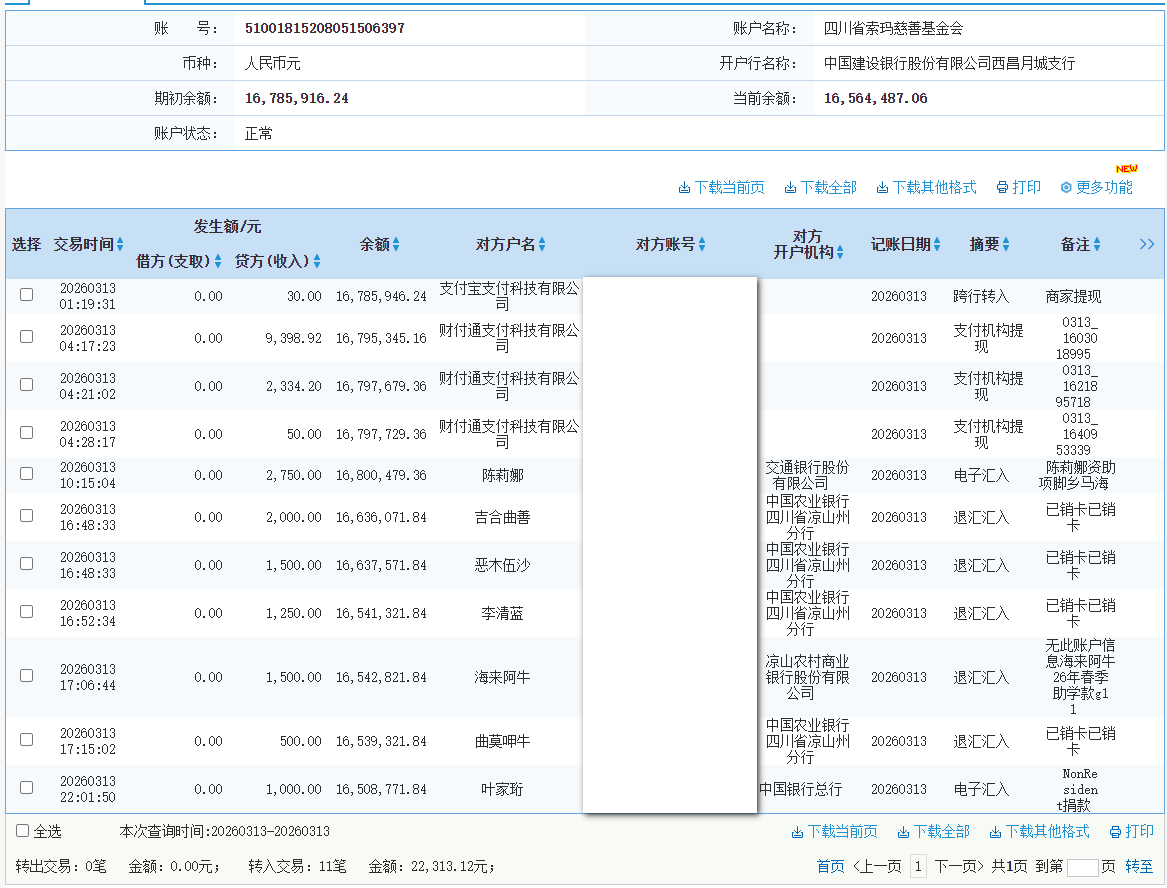Sort the 交易时间 column
Viewport: 1167px width, 888px height.
[120, 244]
